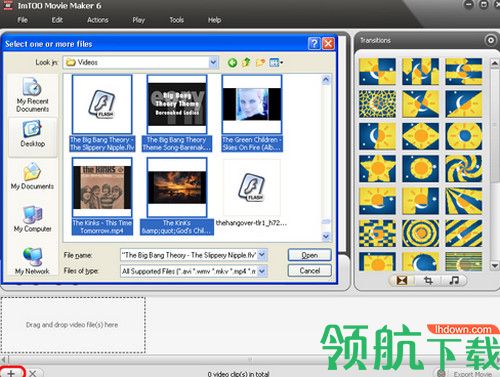Screen dimensions: 500x377
Task: Select the first transition in top row
Action: [377, 71]
